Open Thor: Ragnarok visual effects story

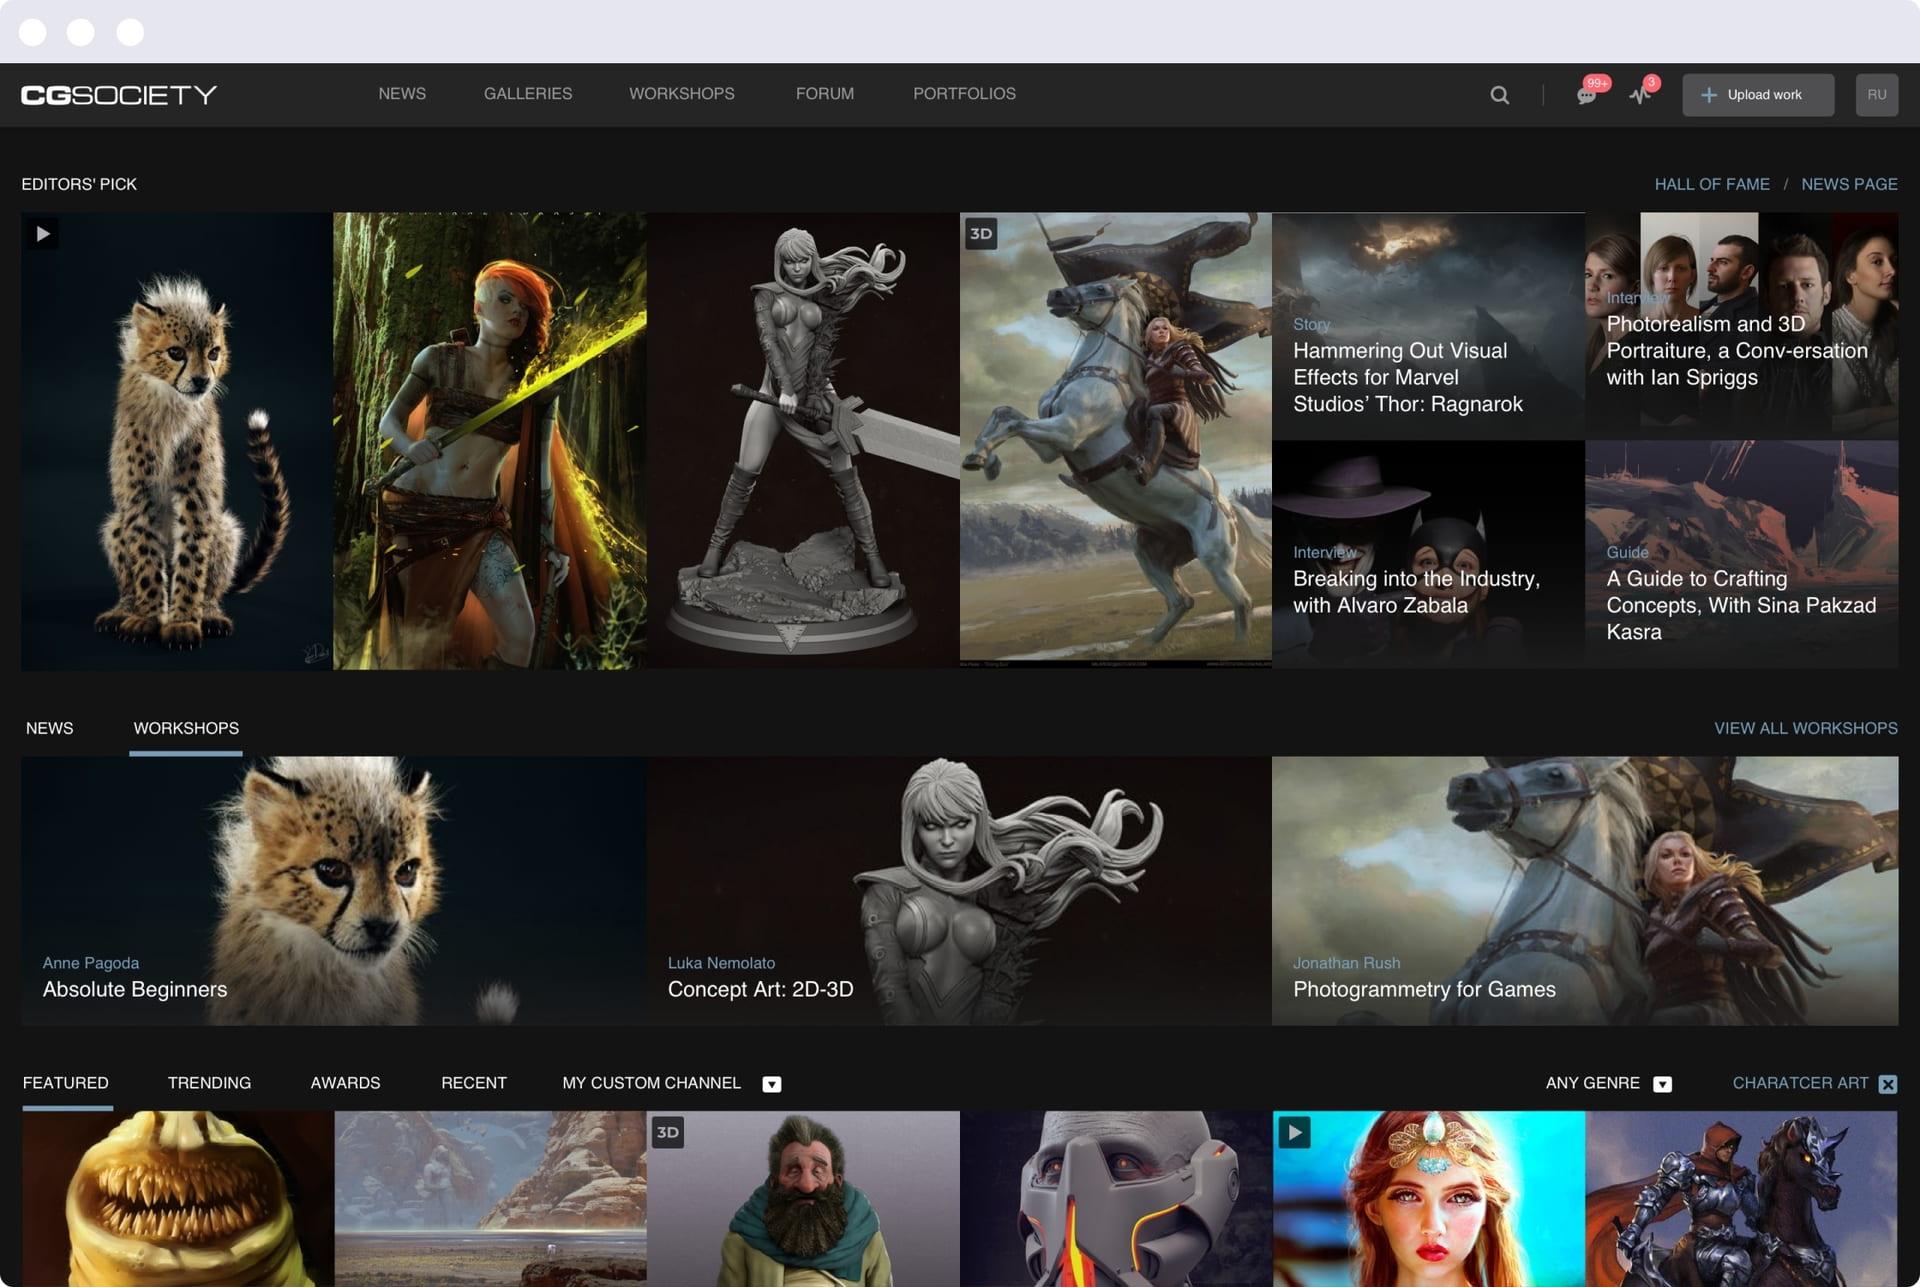tap(1428, 326)
